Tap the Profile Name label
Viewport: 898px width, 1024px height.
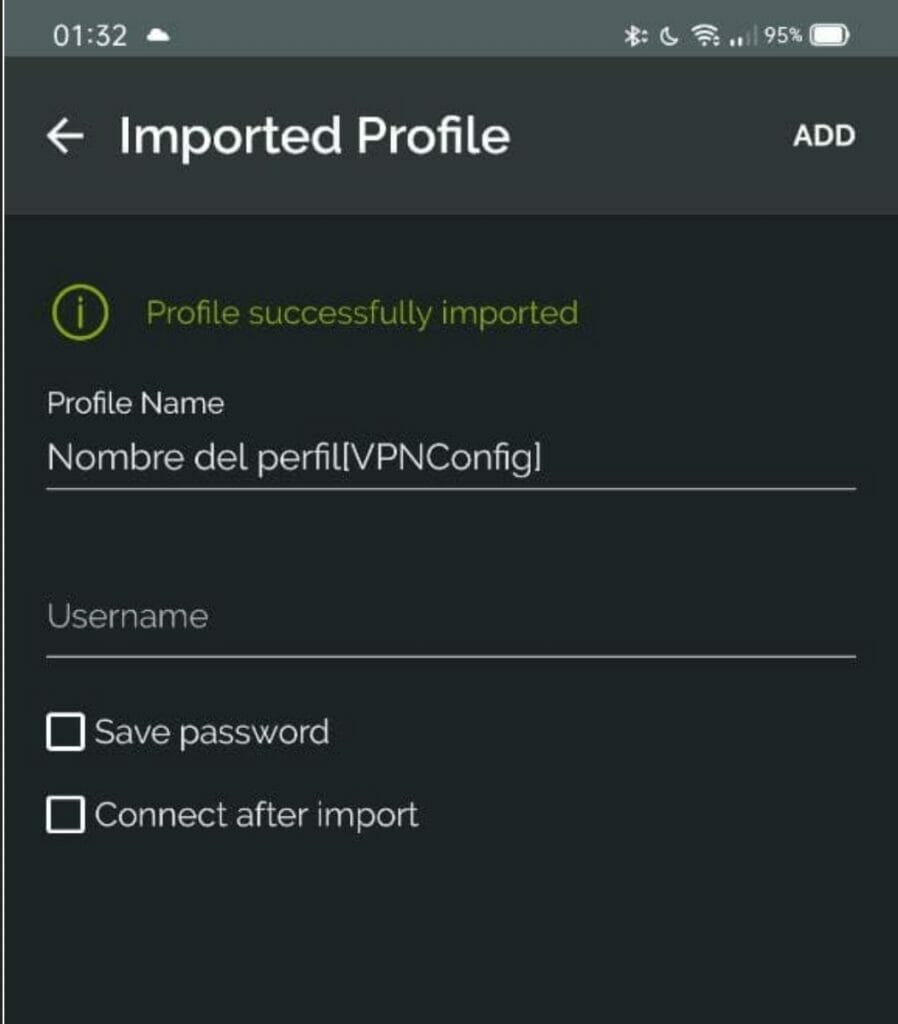click(136, 403)
